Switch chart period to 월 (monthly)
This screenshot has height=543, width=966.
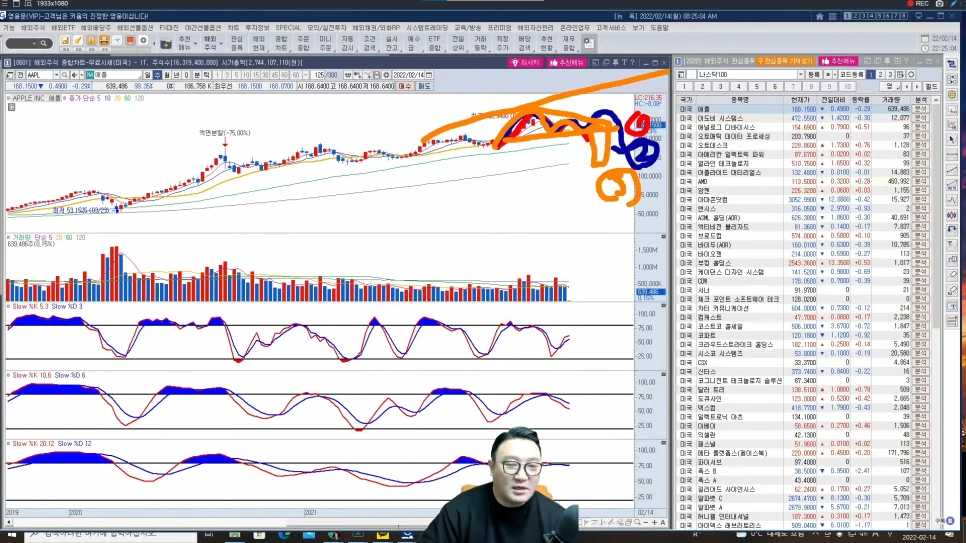(167, 75)
